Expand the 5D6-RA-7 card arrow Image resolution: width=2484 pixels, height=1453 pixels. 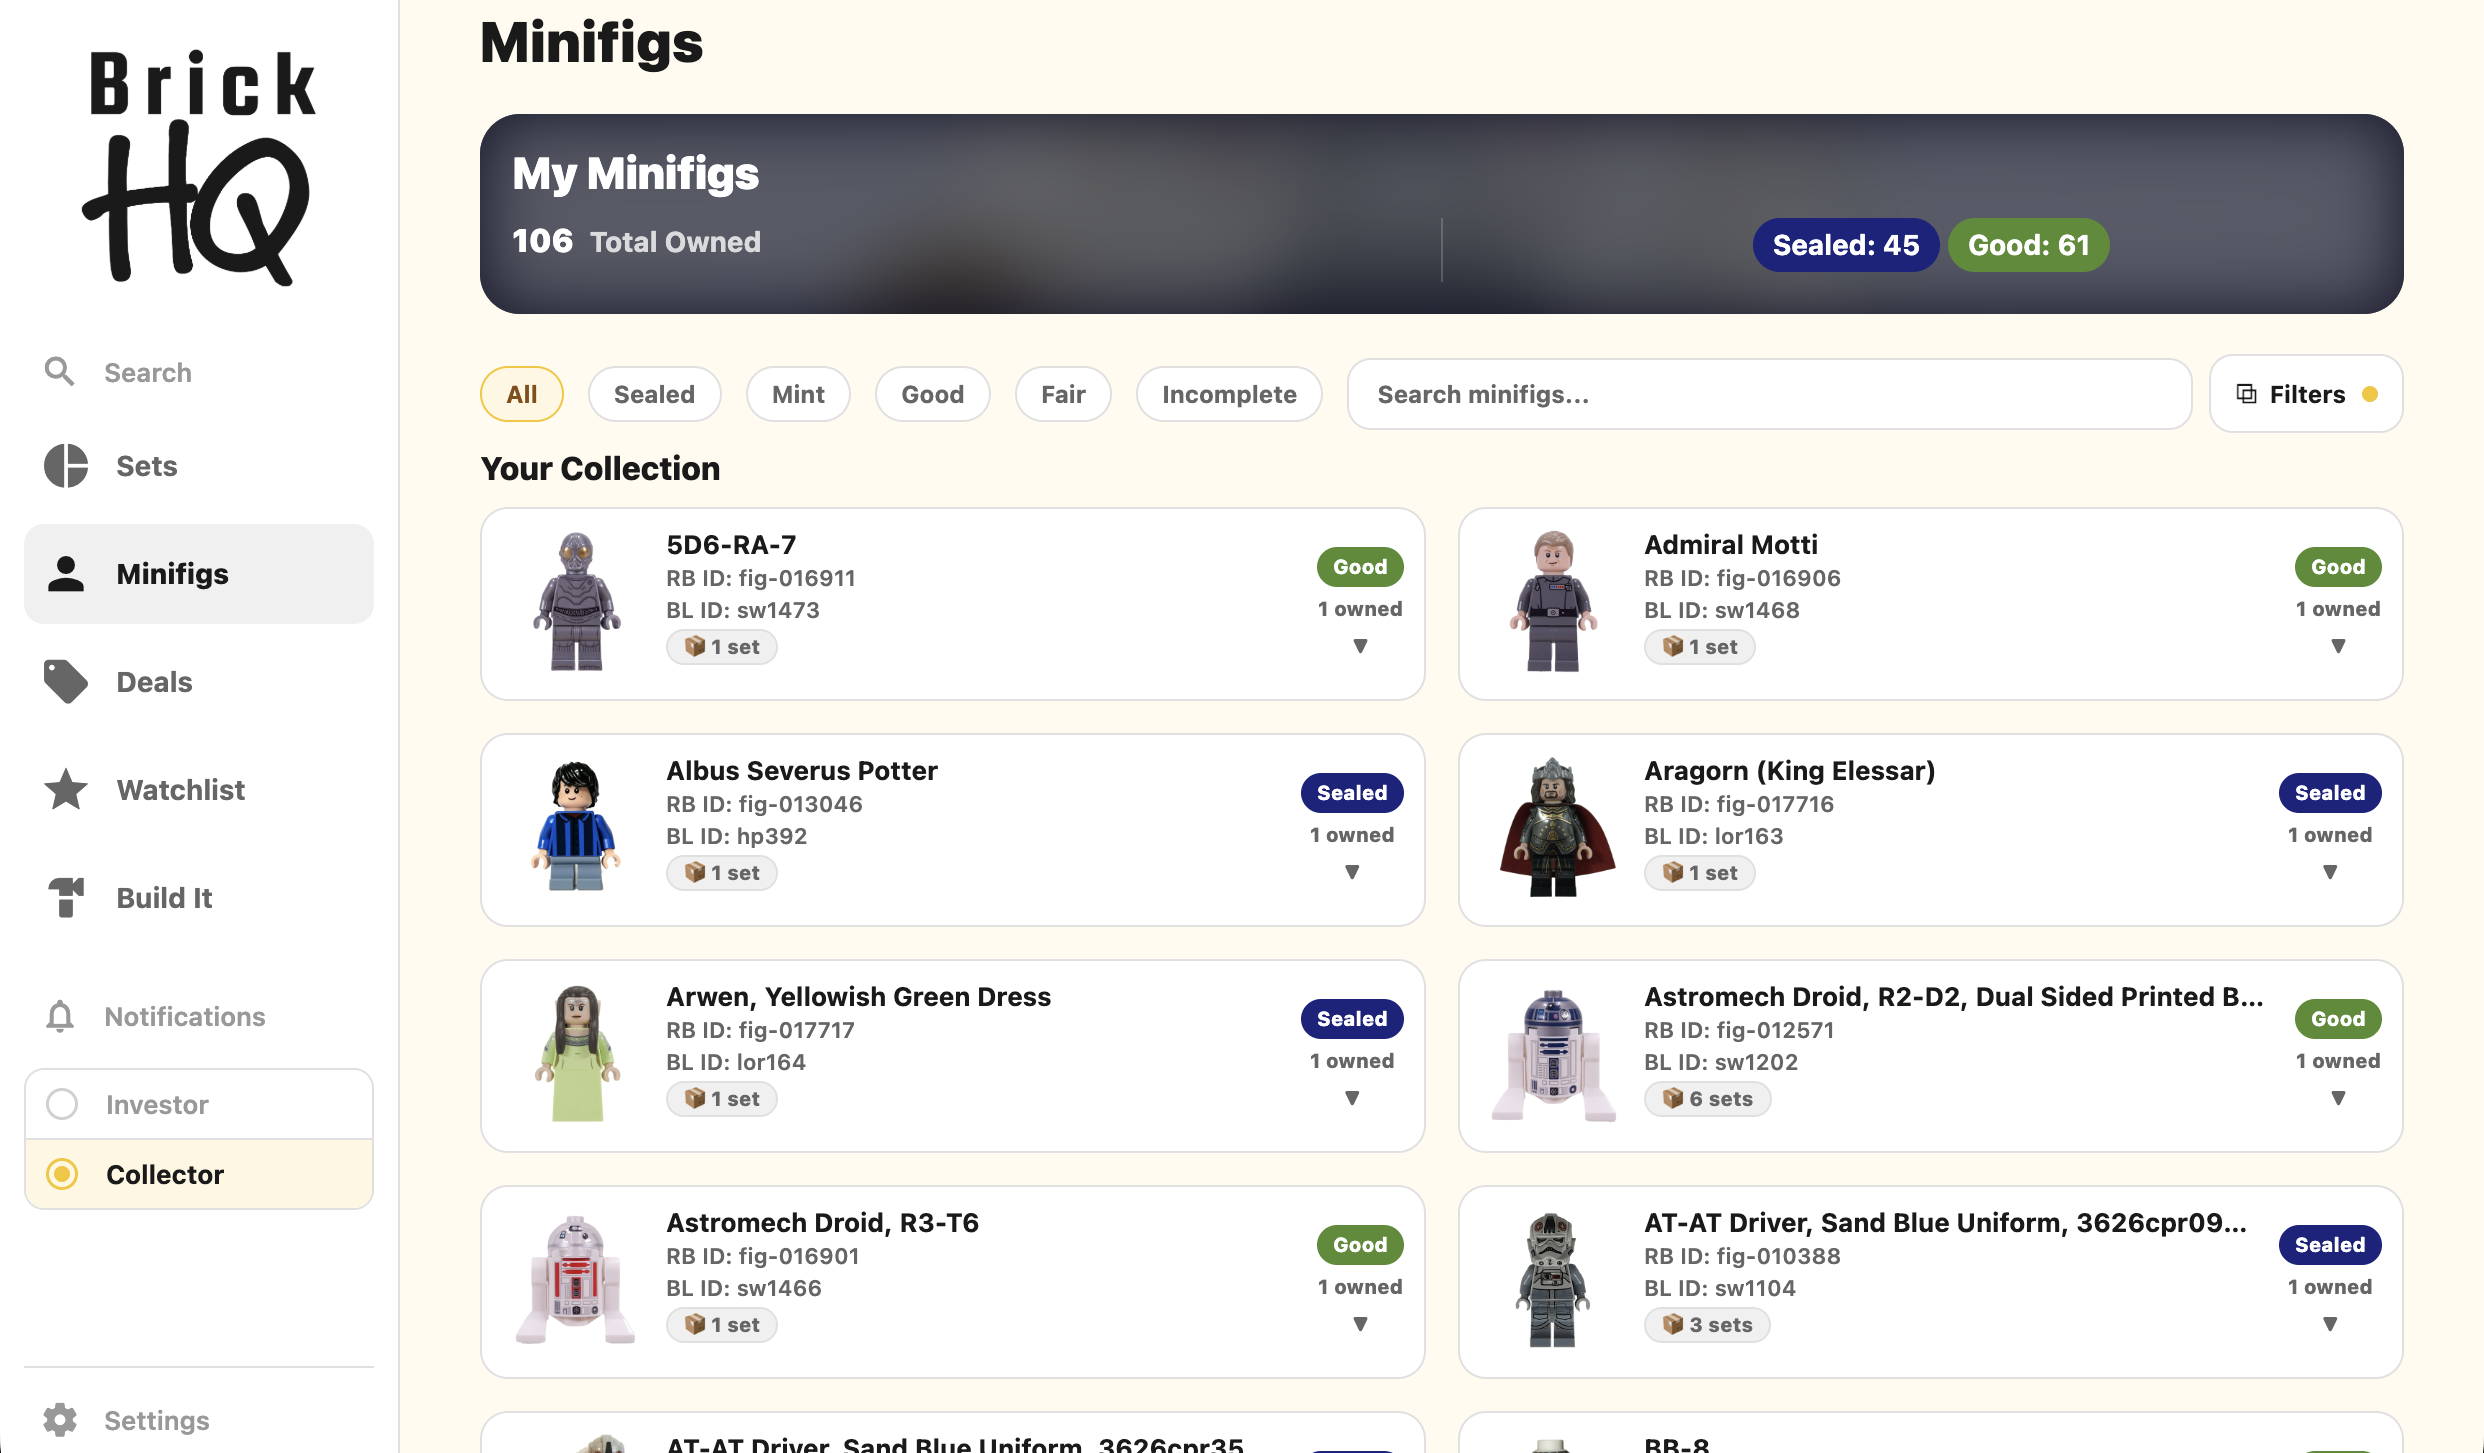tap(1360, 647)
